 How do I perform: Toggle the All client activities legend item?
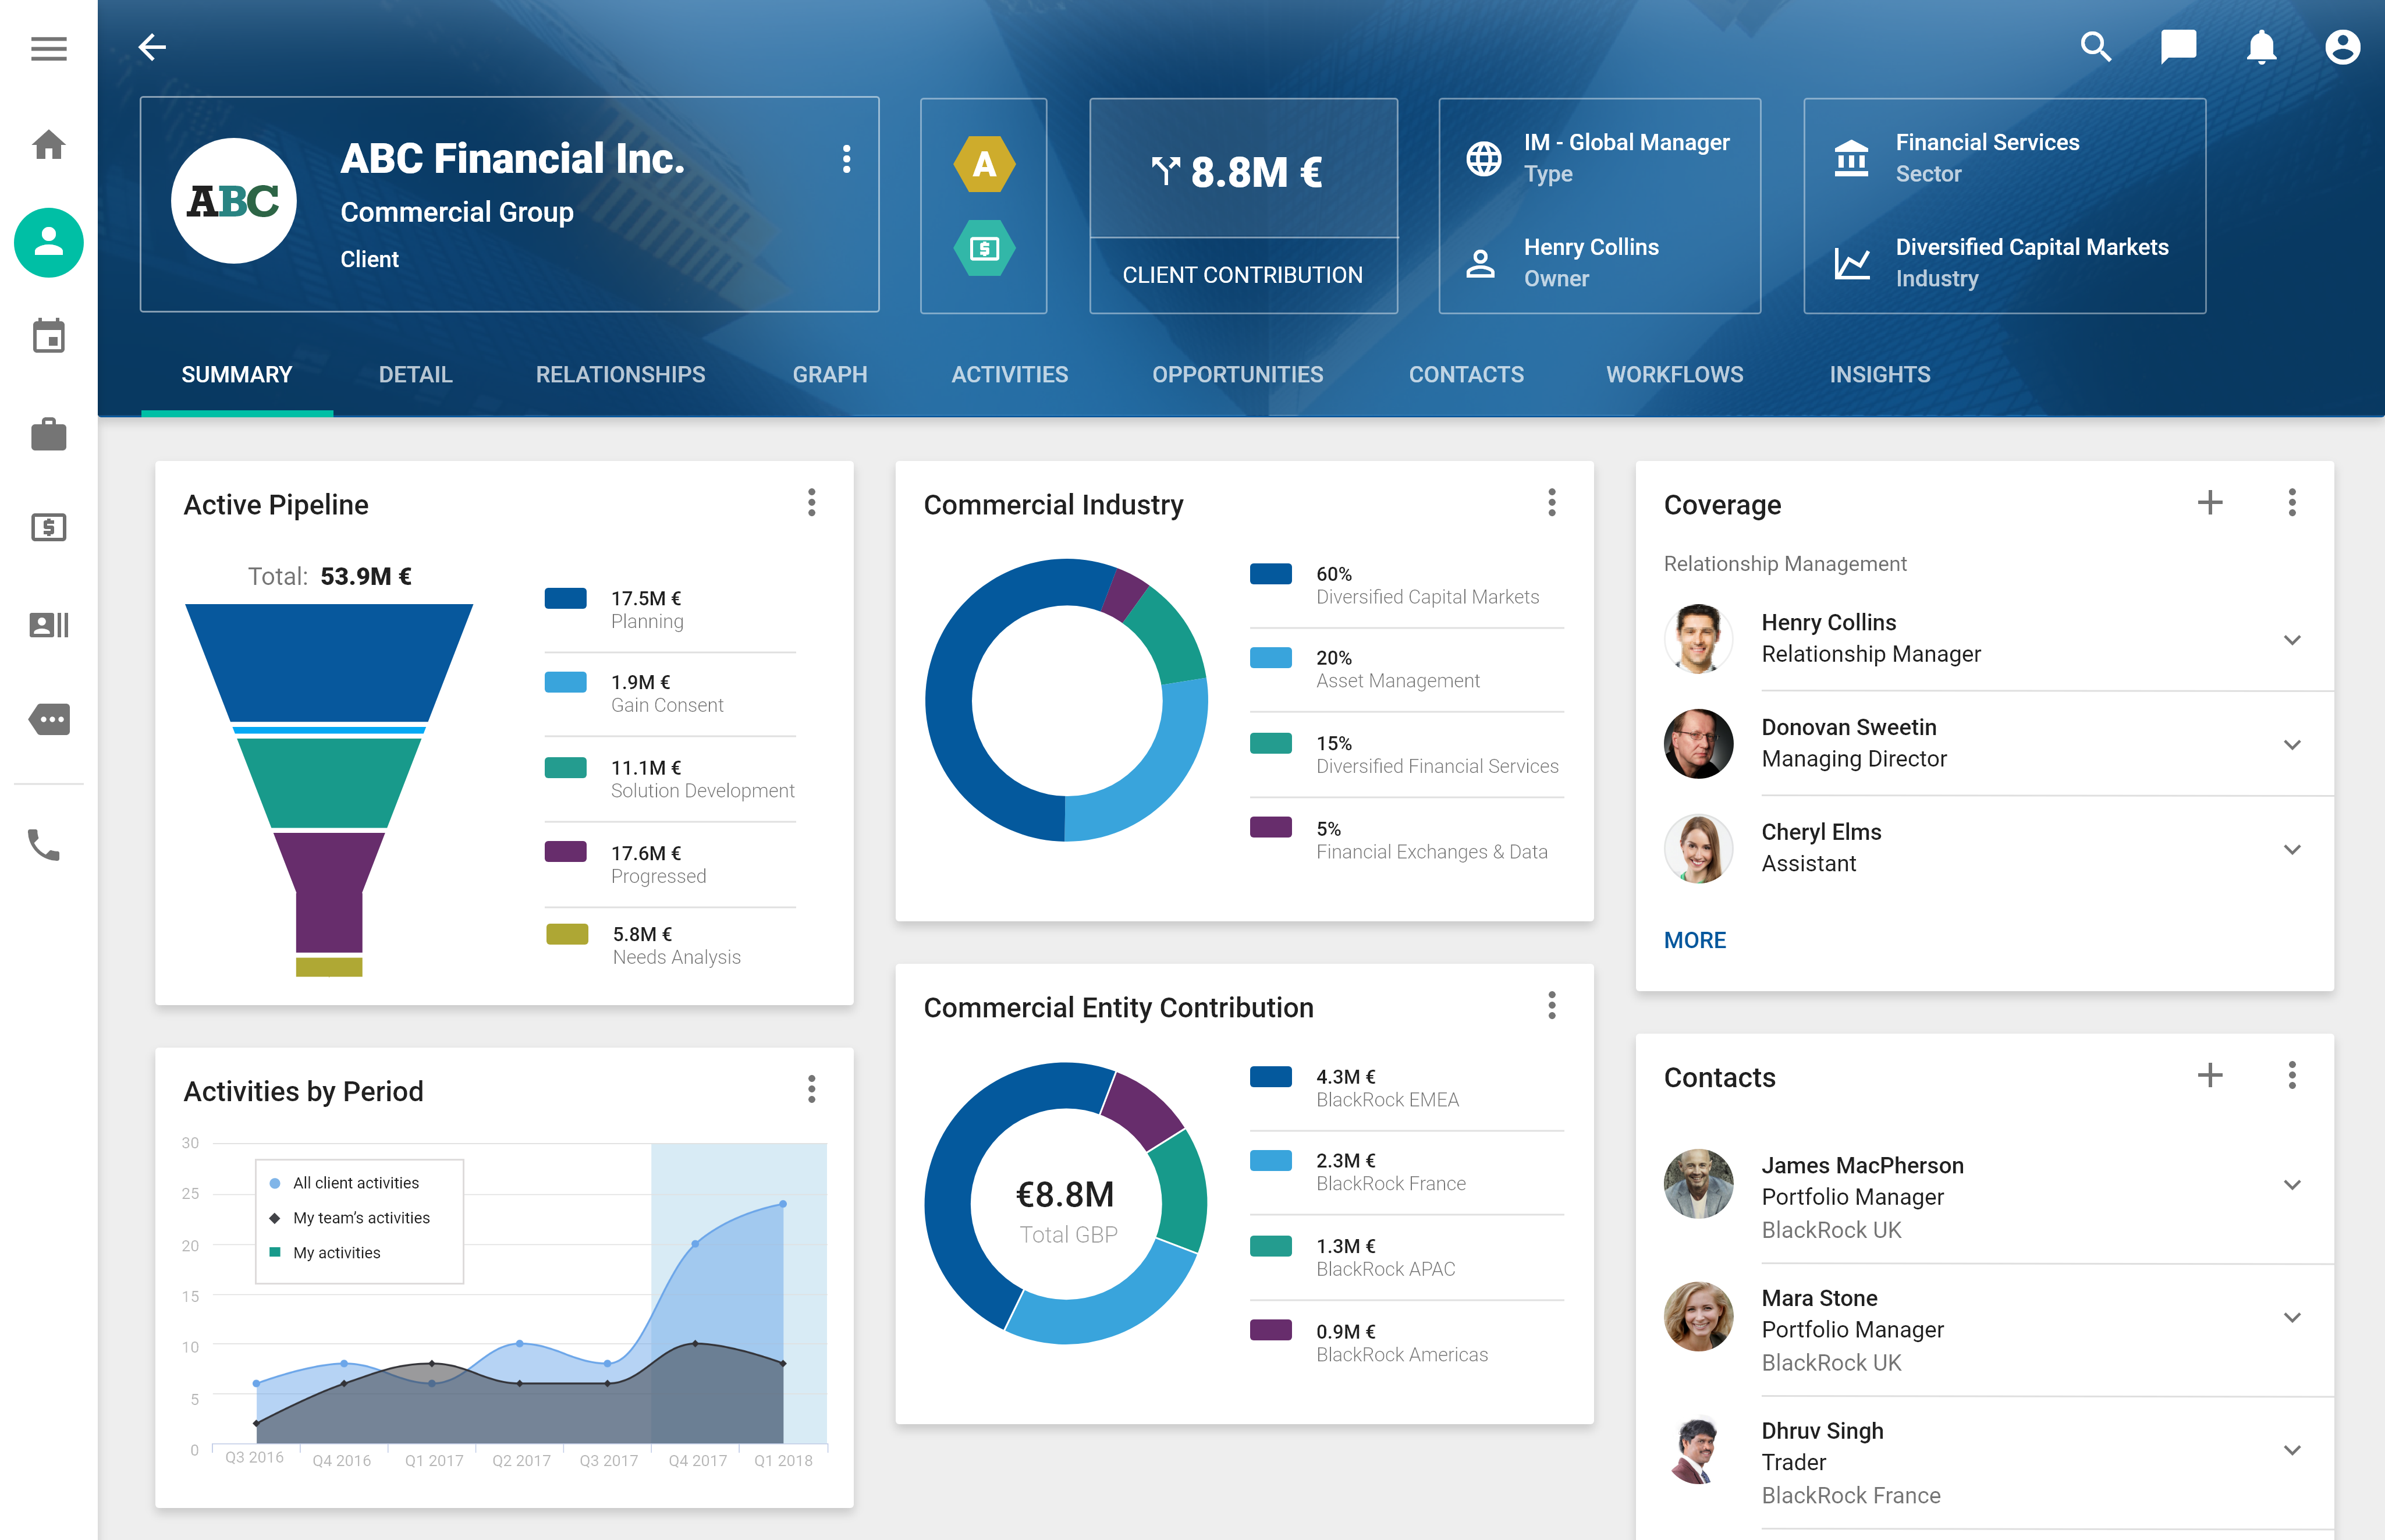tap(355, 1183)
